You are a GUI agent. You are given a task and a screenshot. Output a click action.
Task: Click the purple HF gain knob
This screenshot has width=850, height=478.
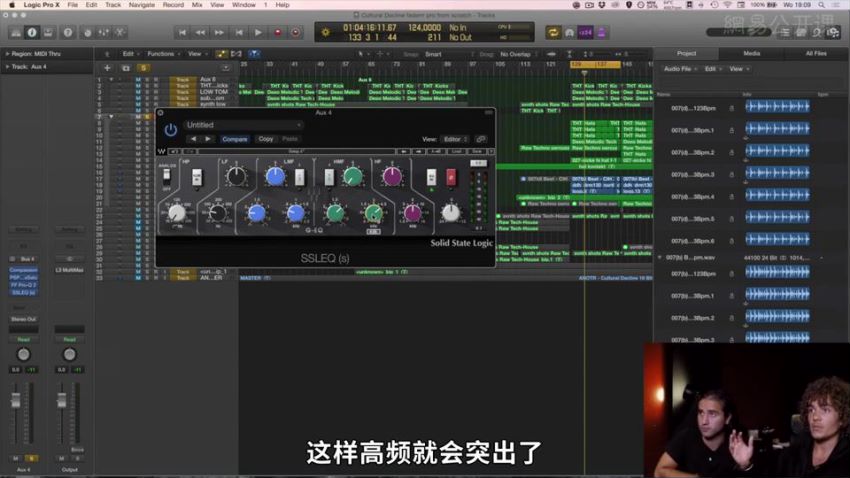pyautogui.click(x=392, y=176)
